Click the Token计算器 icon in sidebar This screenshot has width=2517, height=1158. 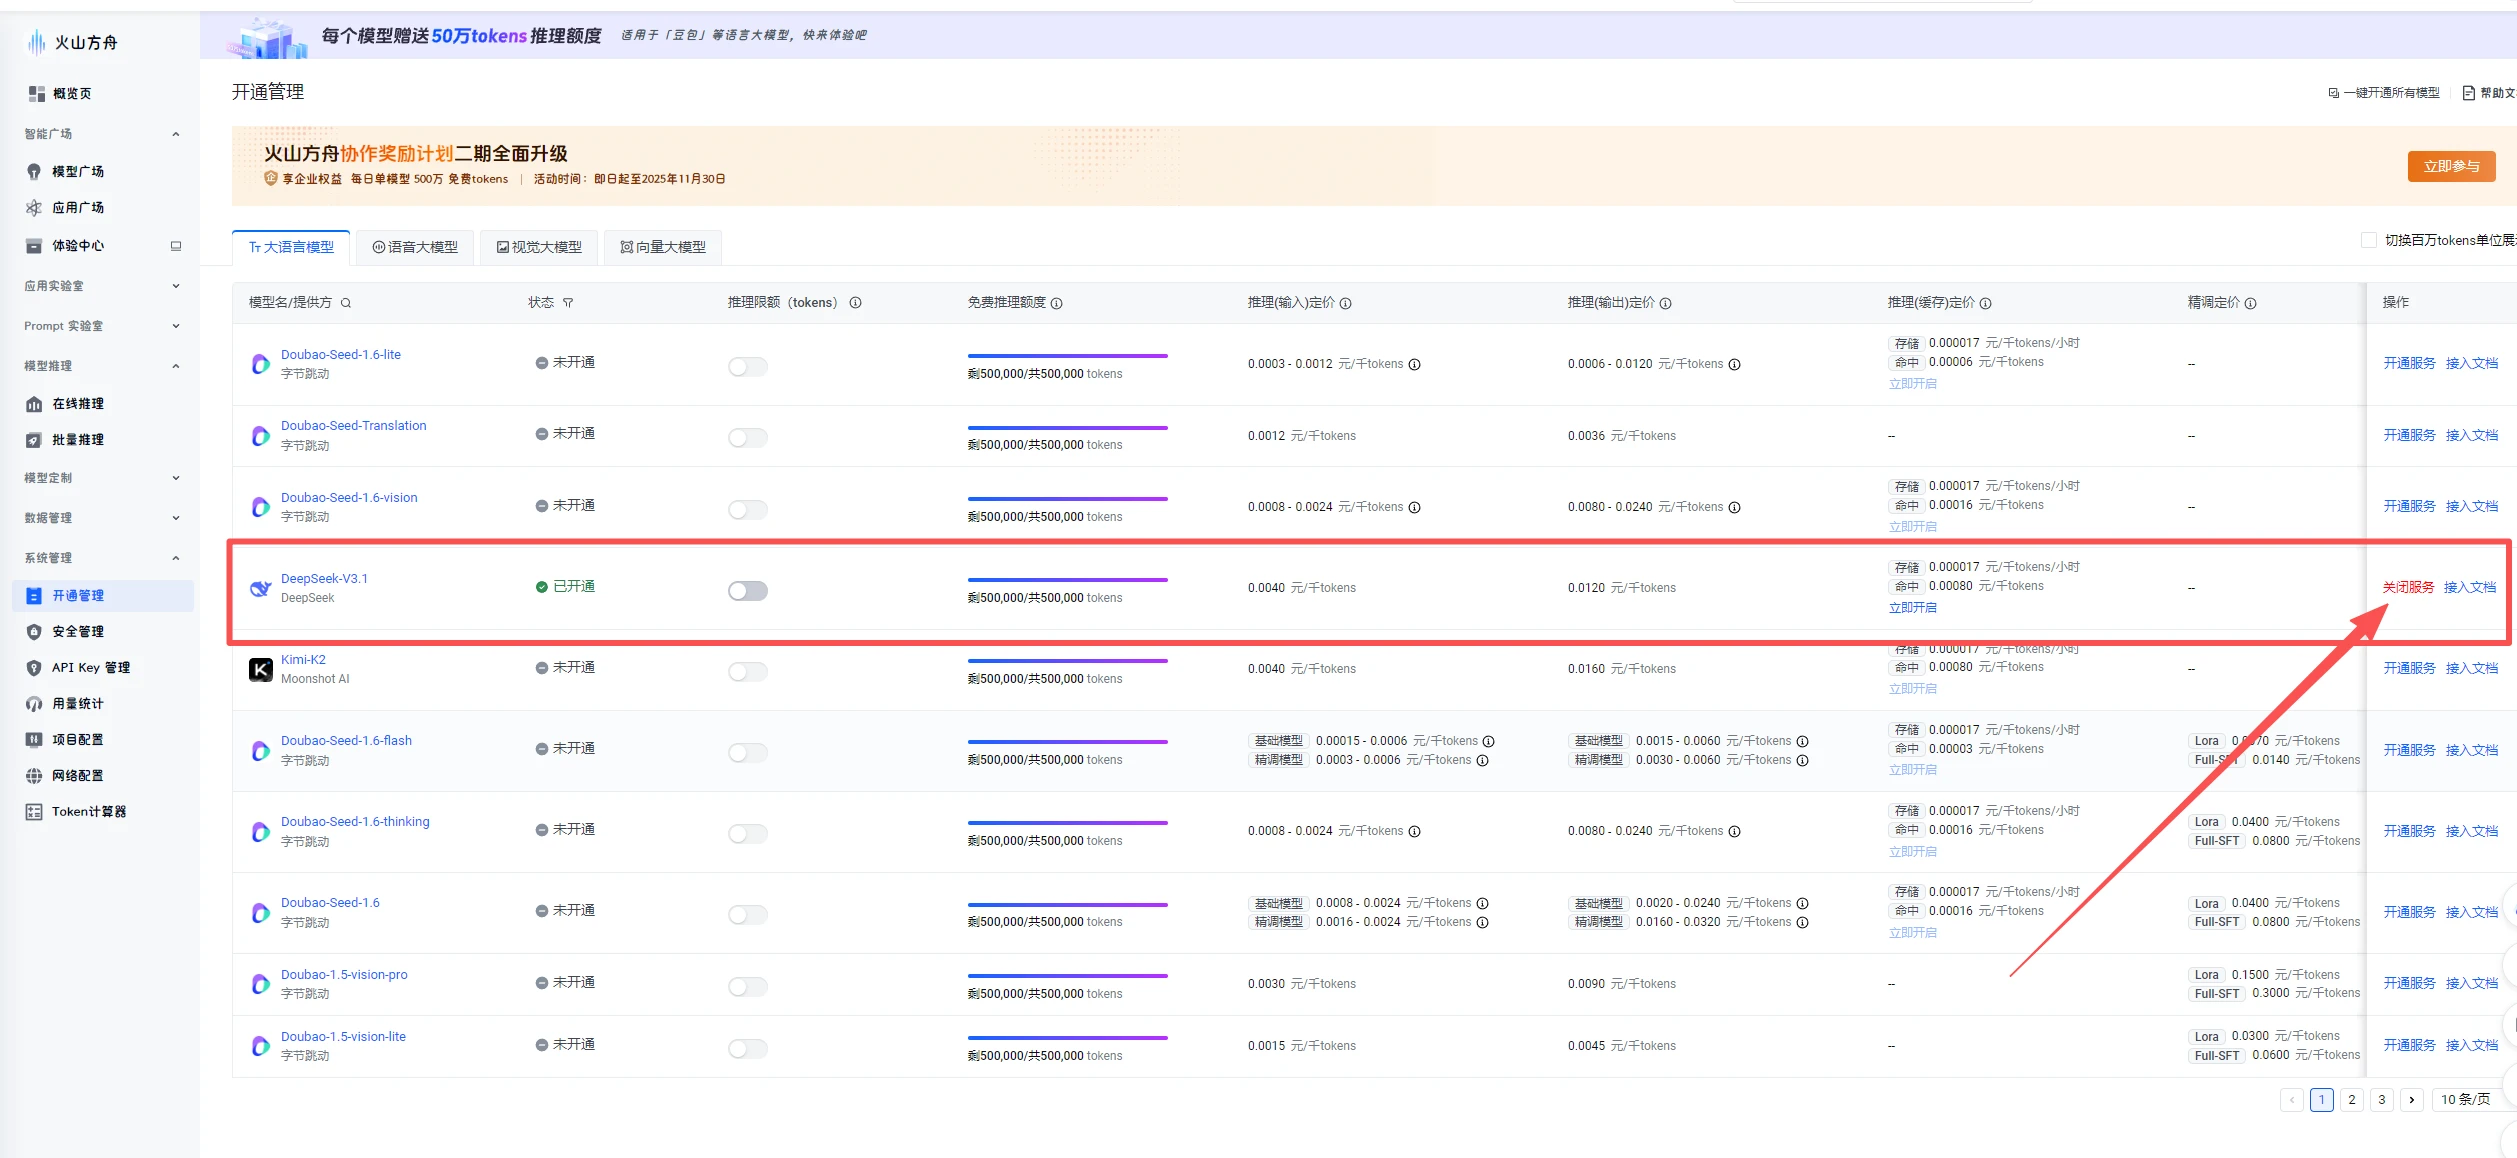coord(34,811)
